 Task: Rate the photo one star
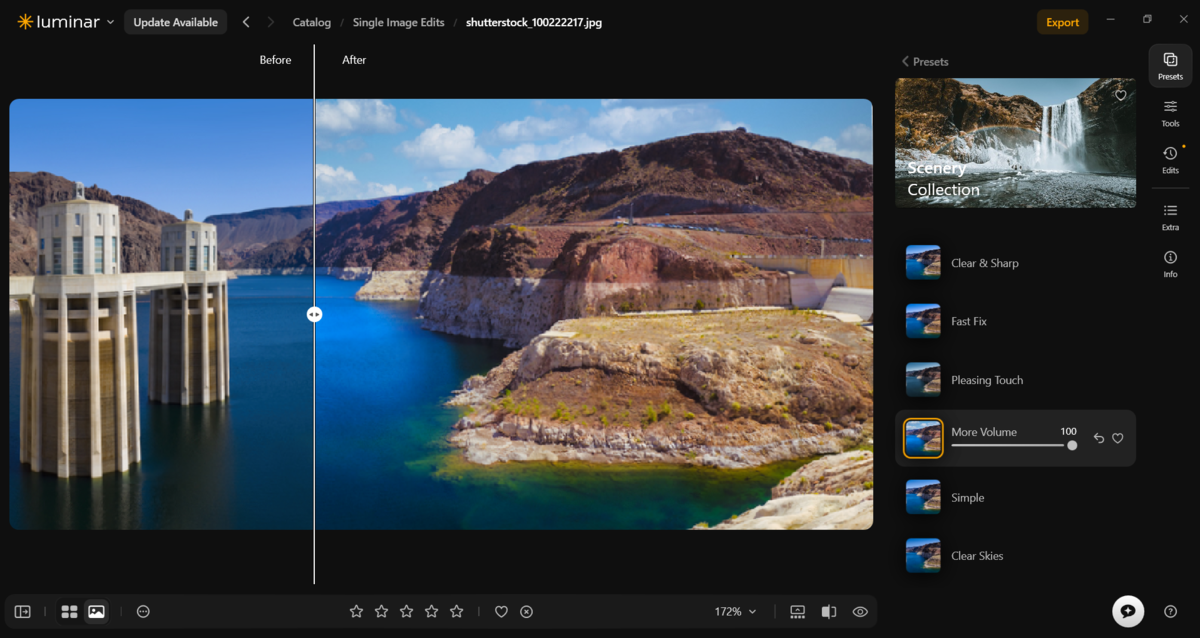356,611
